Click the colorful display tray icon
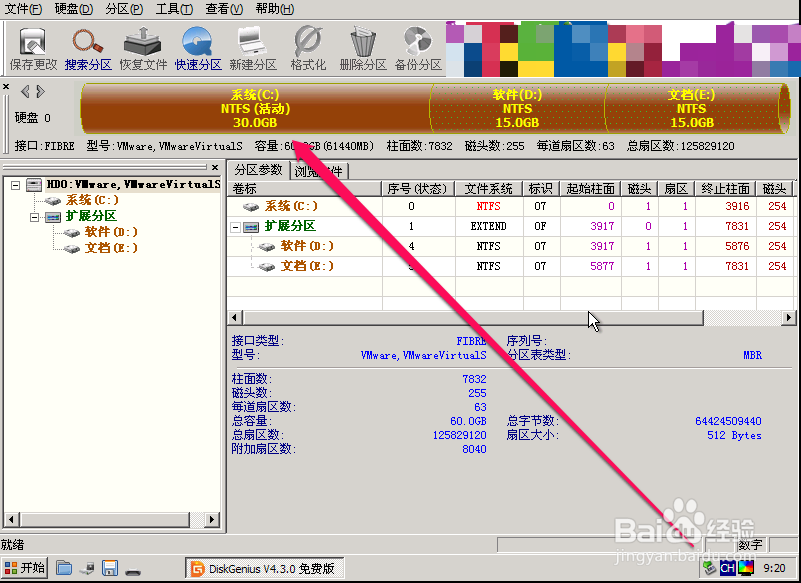 (746, 568)
